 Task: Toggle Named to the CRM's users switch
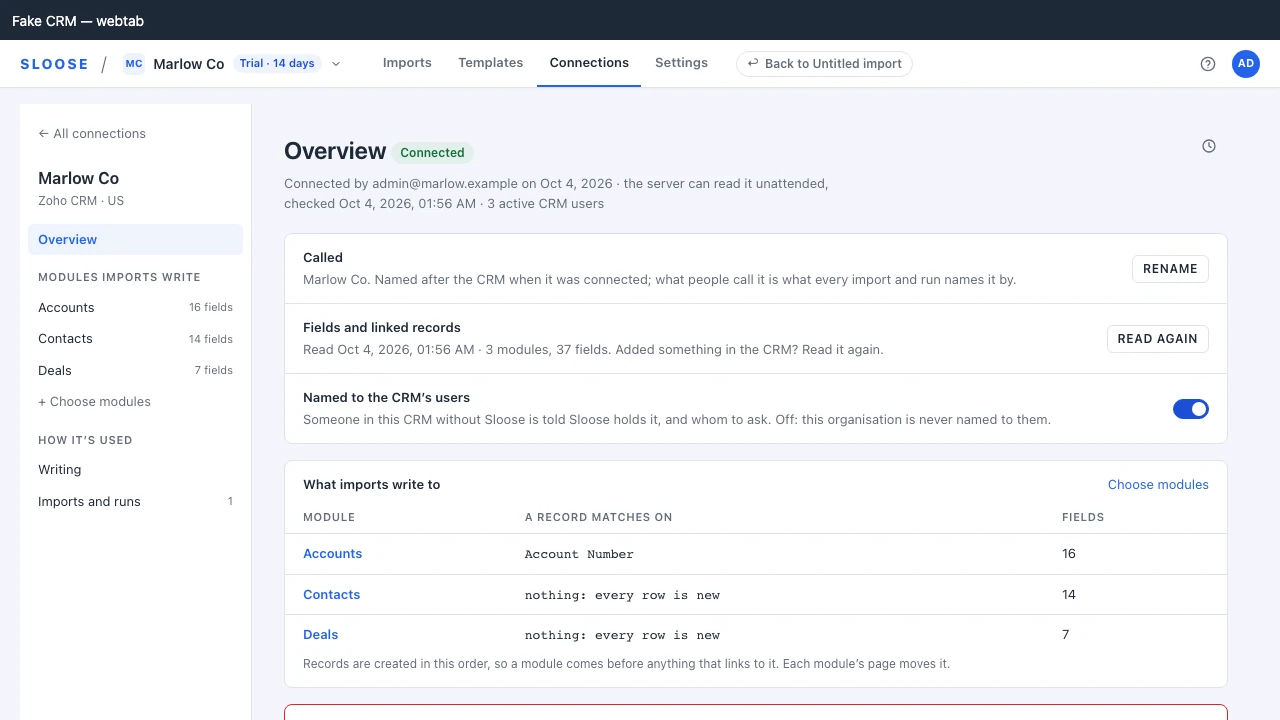tap(1191, 409)
